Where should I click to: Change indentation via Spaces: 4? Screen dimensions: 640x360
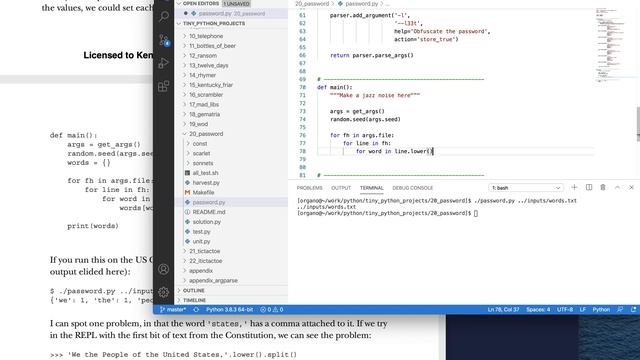538,310
